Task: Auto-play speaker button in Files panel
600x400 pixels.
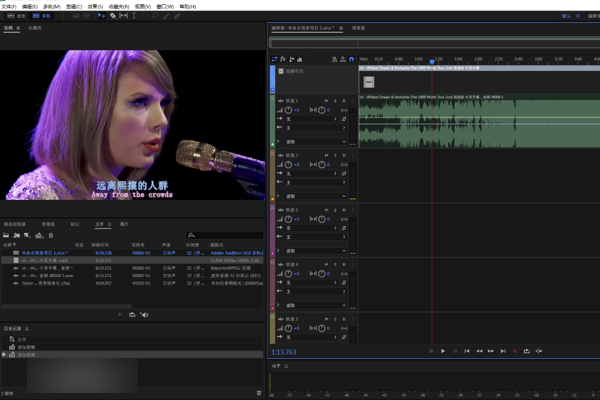Action: point(144,315)
